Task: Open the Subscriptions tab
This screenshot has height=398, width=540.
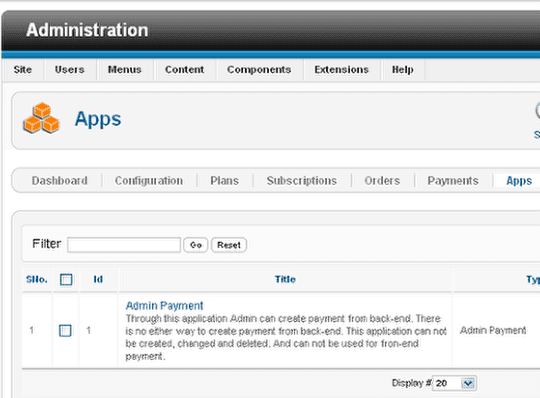Action: (302, 181)
